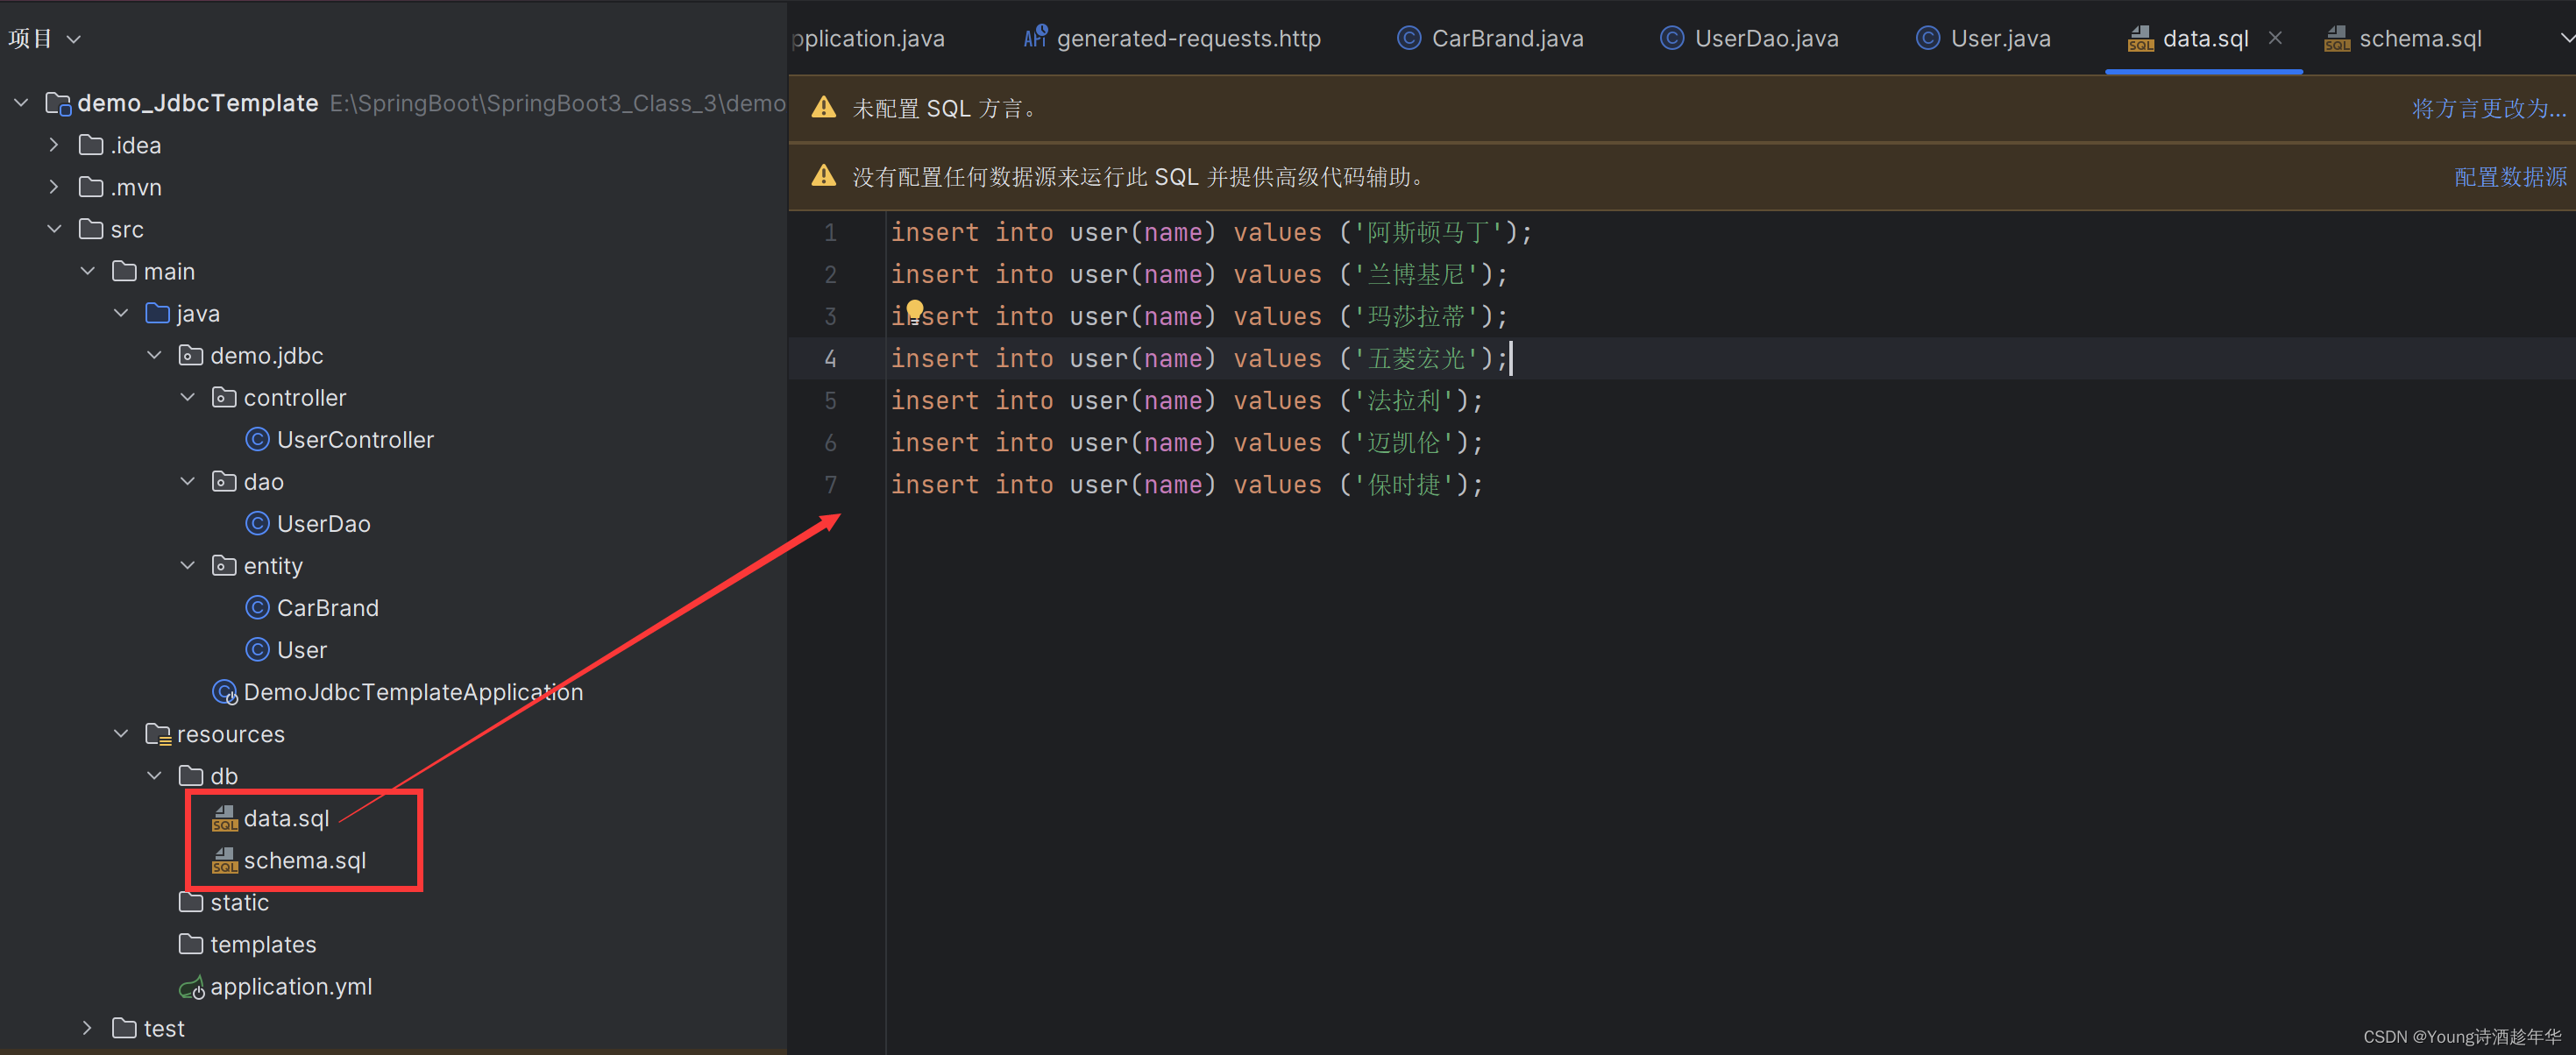Collapse the java folder chevron
Viewport: 2576px width, 1055px height.
(121, 313)
